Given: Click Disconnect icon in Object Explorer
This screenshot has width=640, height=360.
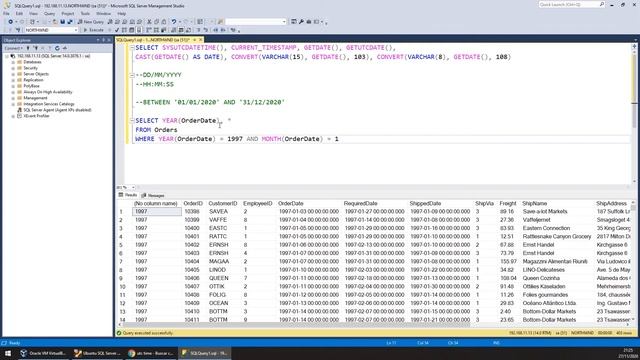Looking at the screenshot, I should (36, 48).
